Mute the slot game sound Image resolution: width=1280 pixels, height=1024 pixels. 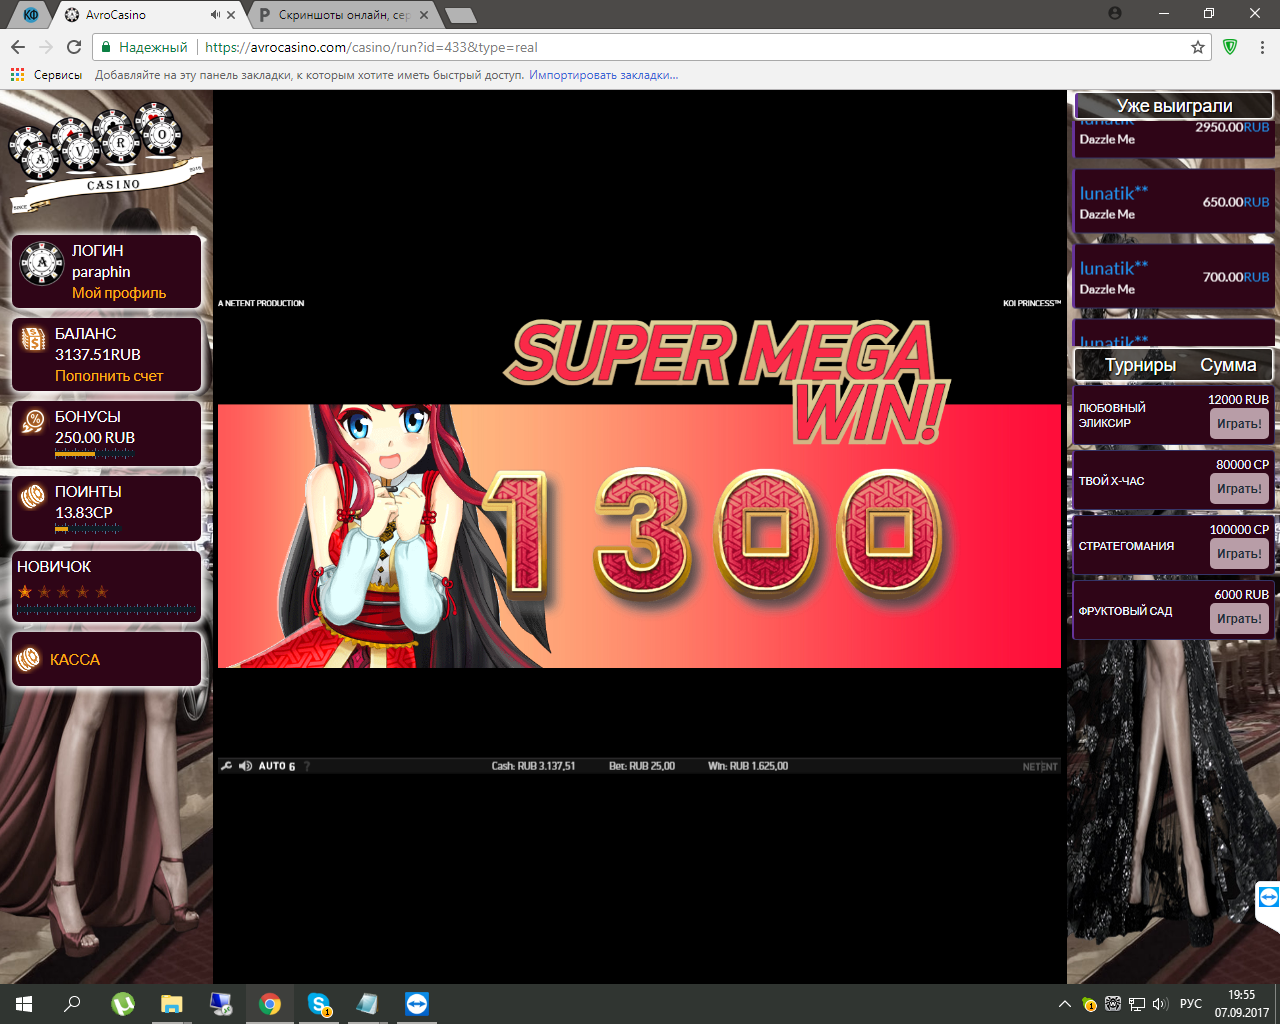click(x=245, y=766)
